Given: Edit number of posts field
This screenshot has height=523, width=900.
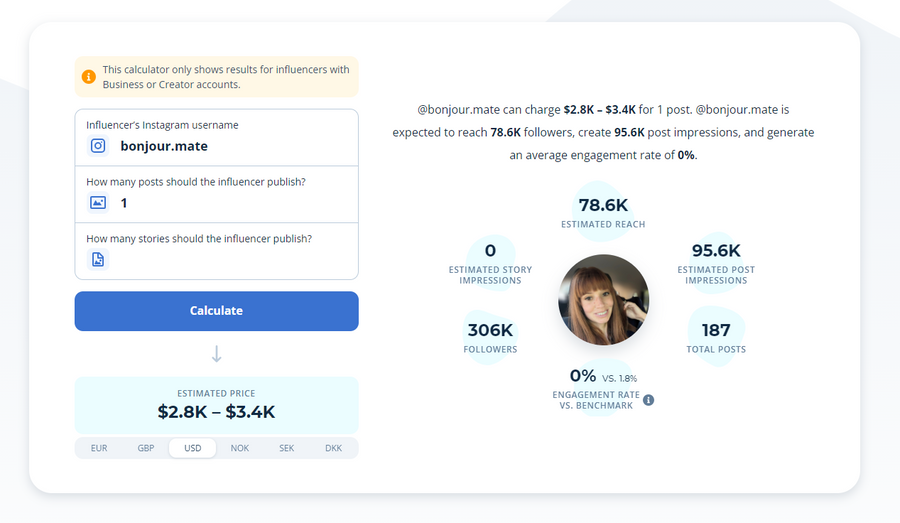Looking at the screenshot, I should click(217, 195).
